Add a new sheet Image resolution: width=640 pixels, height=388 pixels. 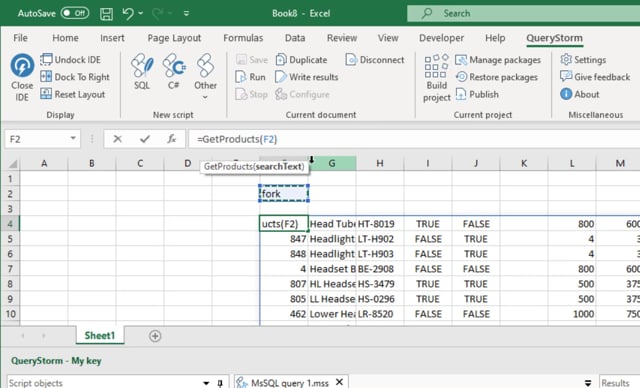click(155, 336)
